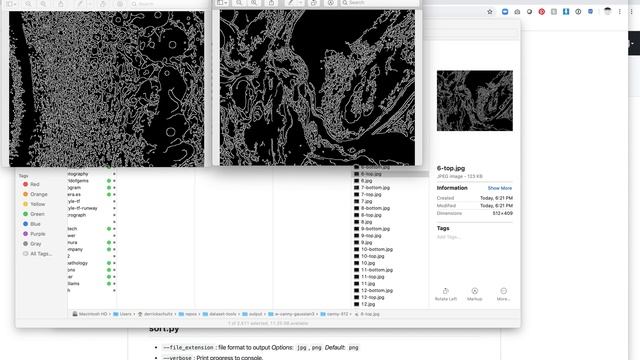Click the markup pen in right Preview toolbar
The image size is (640, 360).
tap(291, 2)
